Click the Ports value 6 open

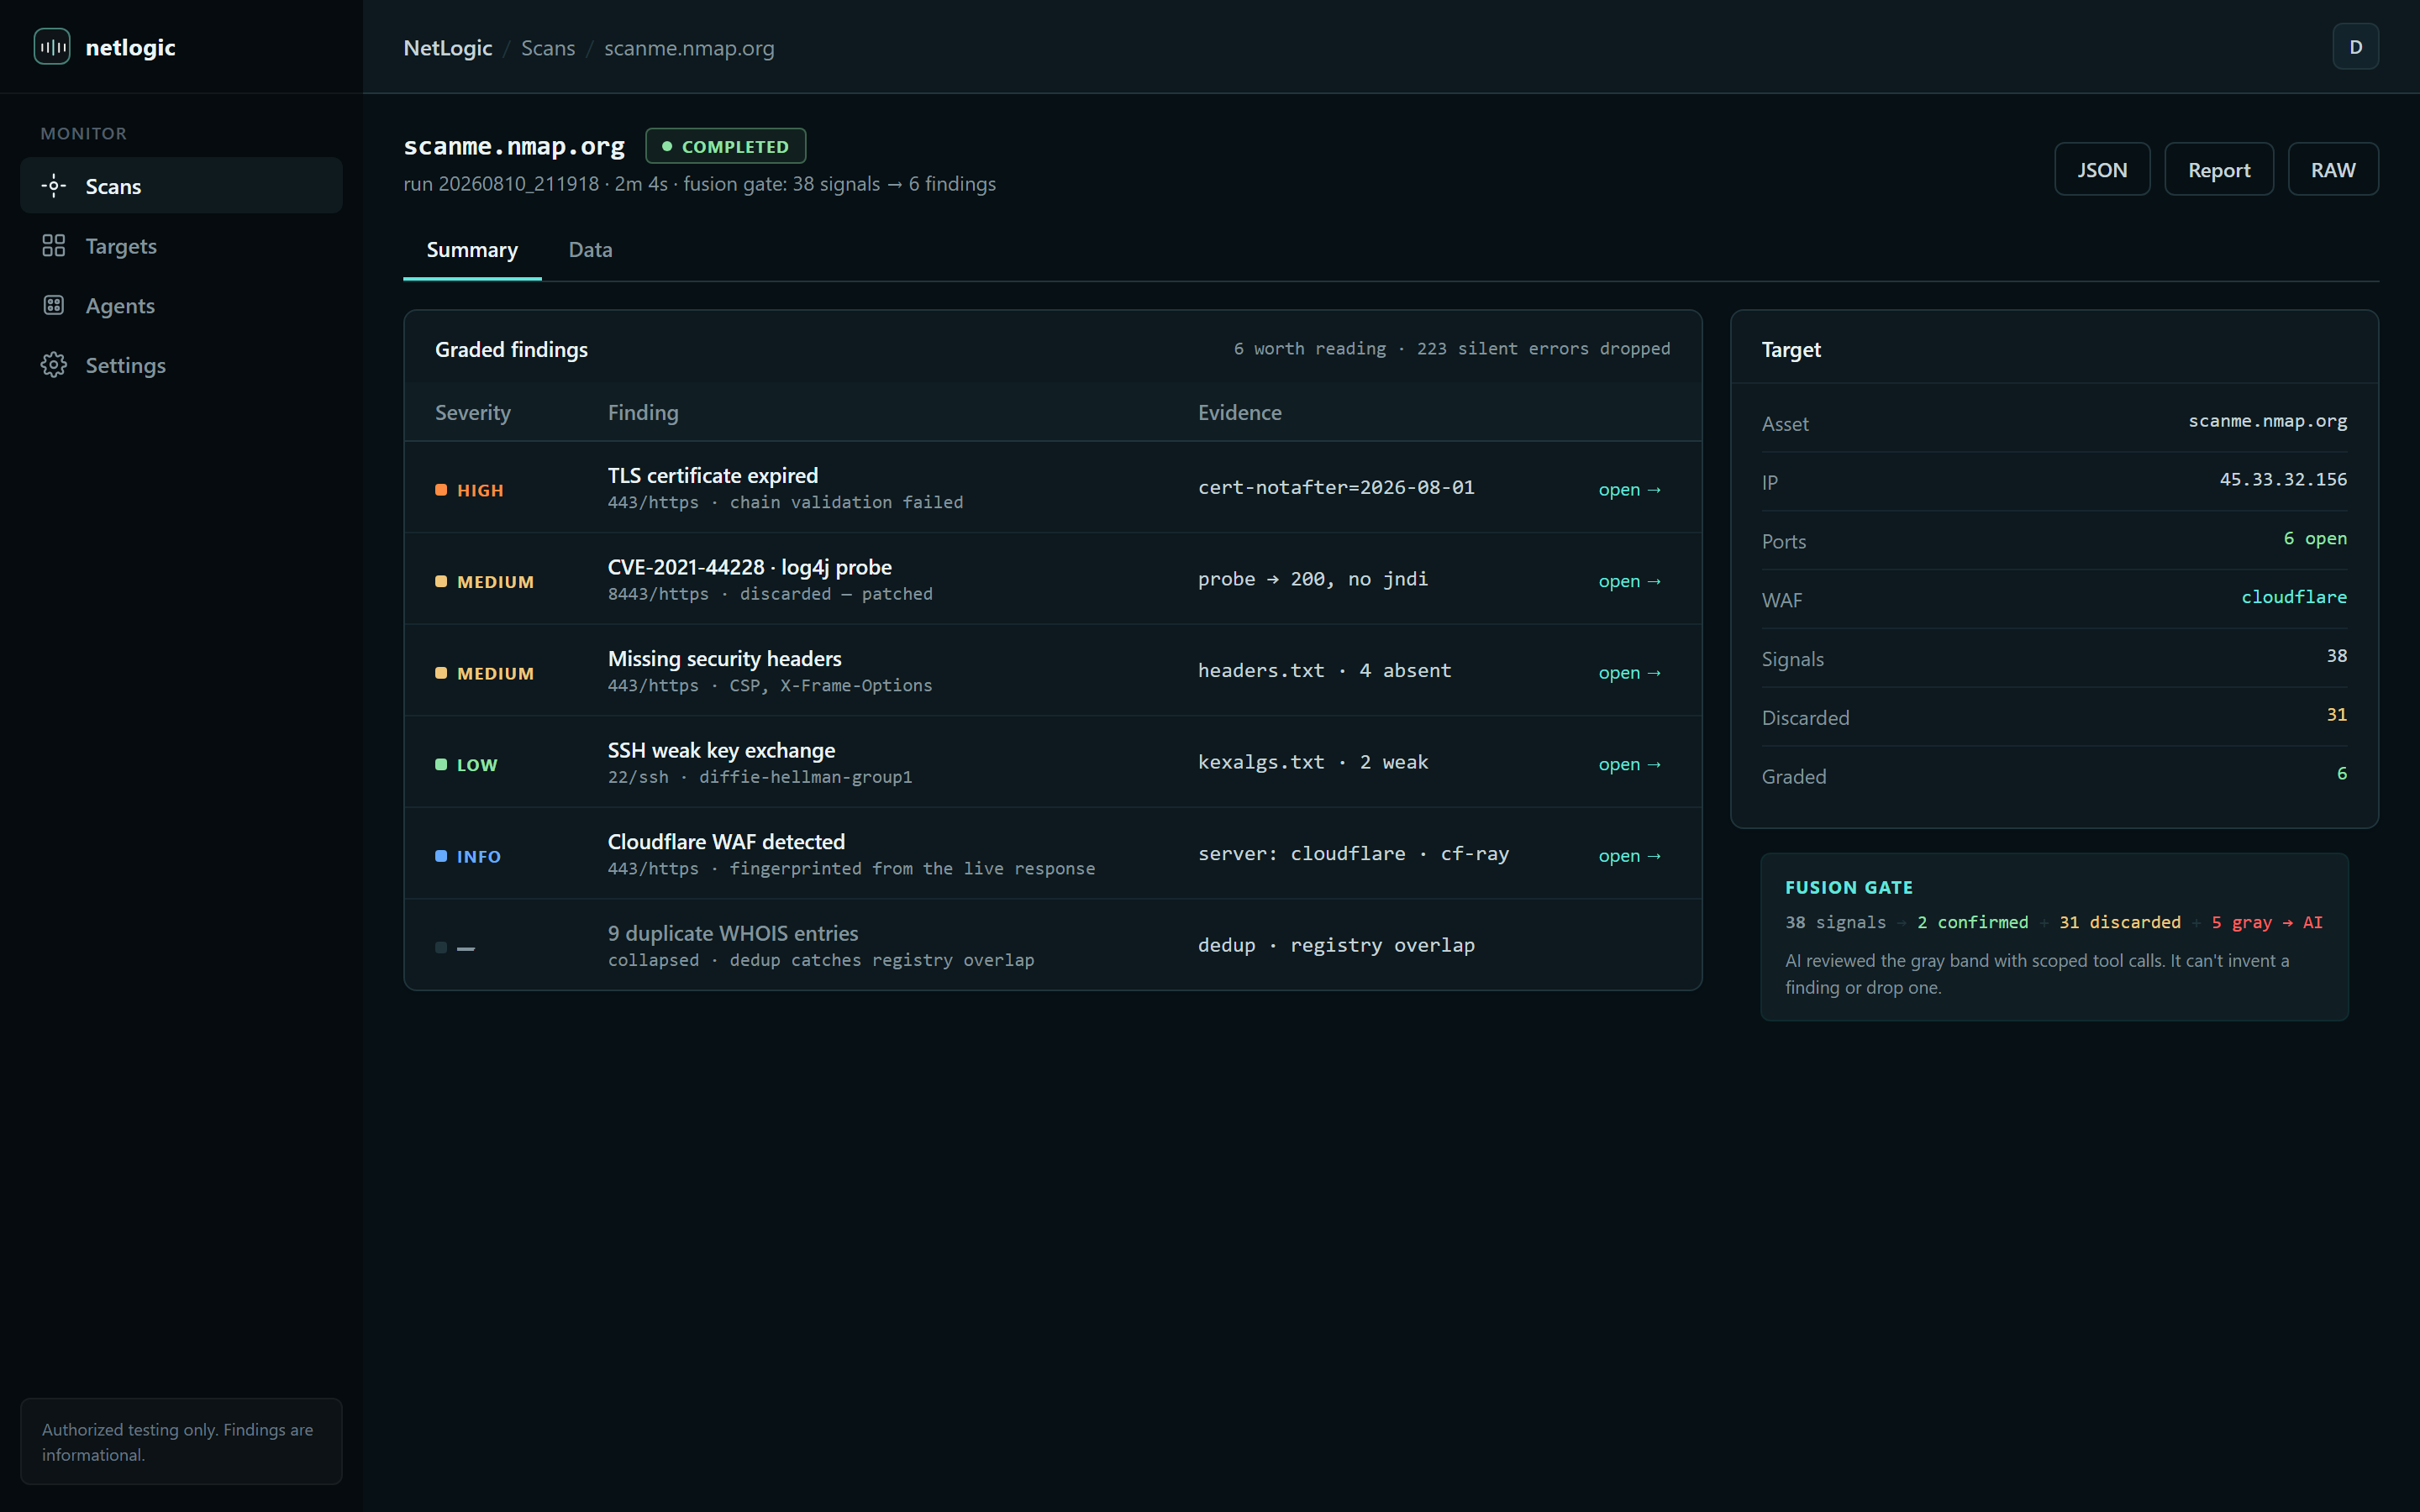coord(2315,538)
